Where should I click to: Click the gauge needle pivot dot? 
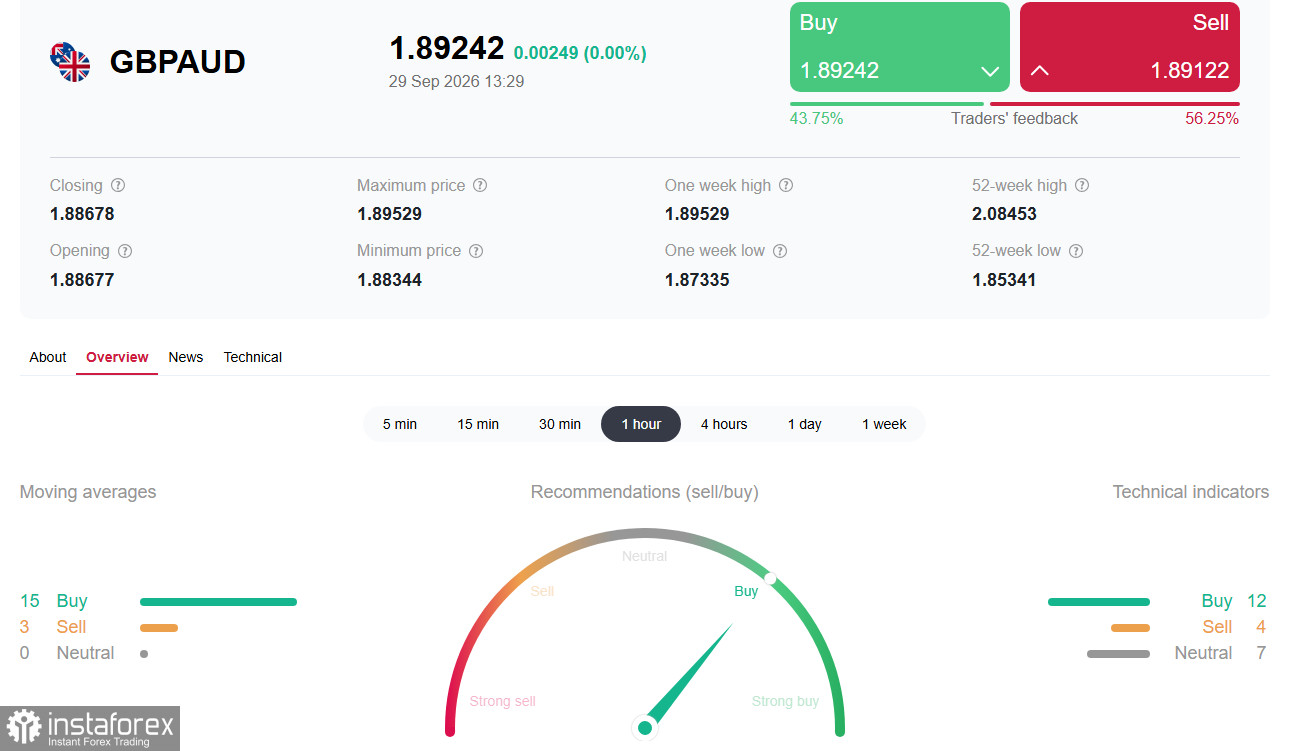click(645, 727)
